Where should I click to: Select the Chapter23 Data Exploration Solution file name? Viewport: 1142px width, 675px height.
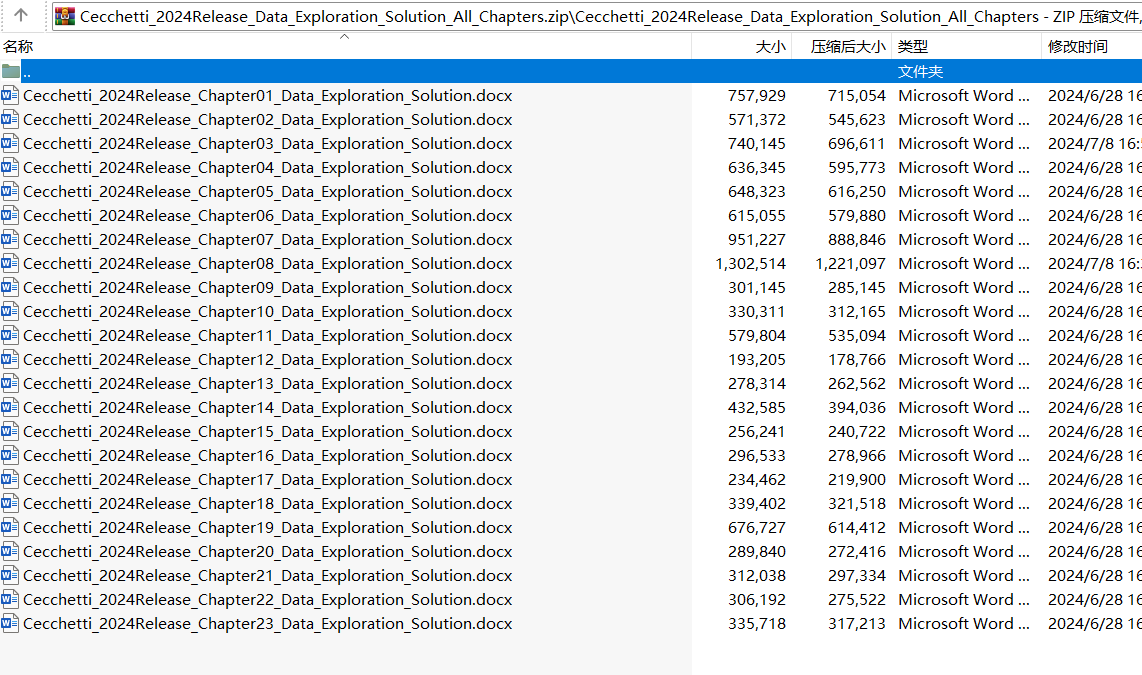coord(267,624)
